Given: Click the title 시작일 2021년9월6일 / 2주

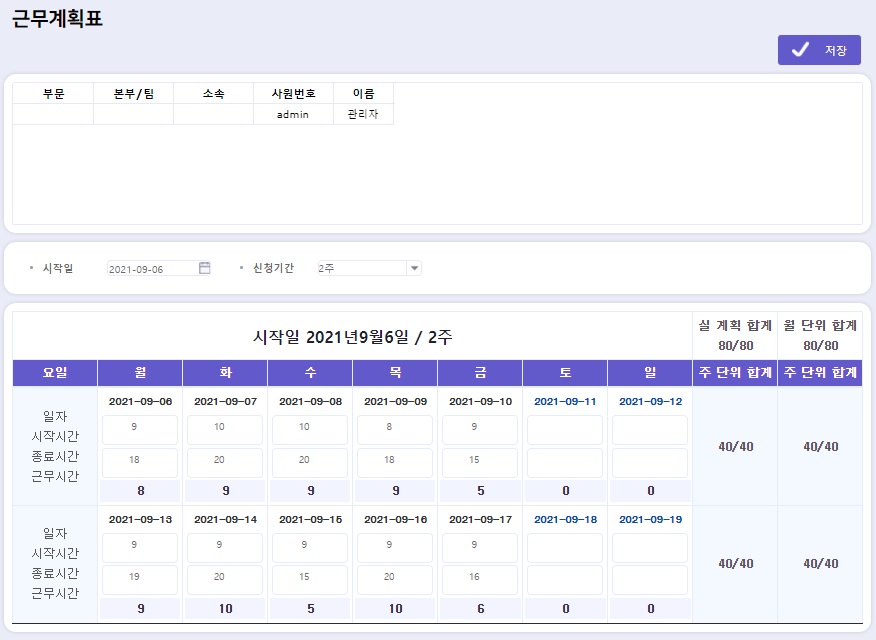Looking at the screenshot, I should click(353, 337).
